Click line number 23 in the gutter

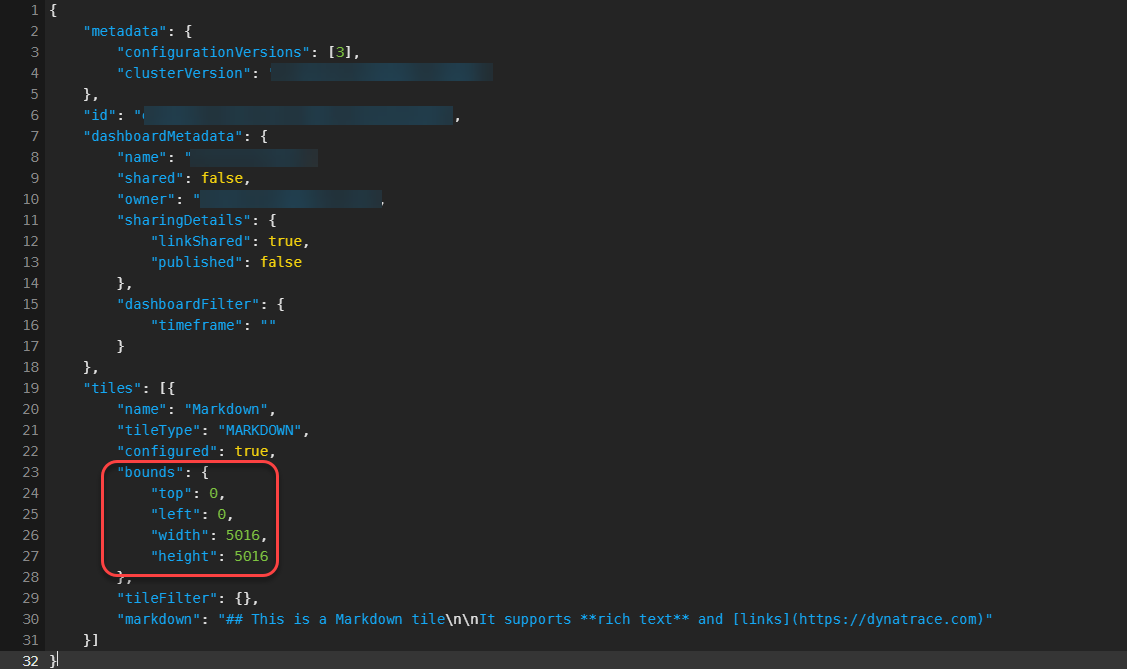tap(28, 472)
